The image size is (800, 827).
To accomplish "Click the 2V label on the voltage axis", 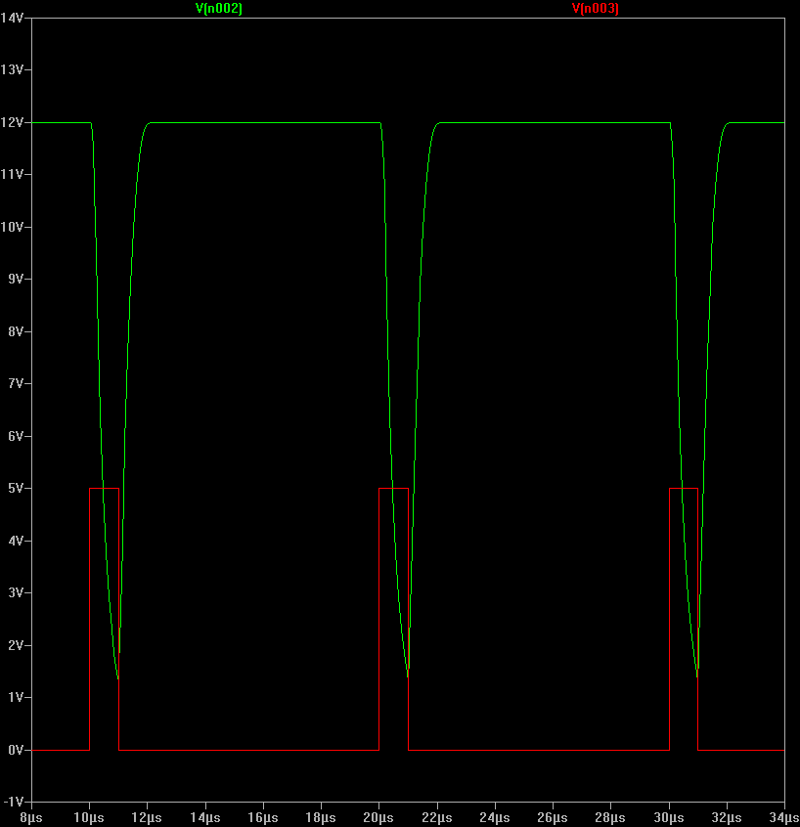I will tap(16, 645).
